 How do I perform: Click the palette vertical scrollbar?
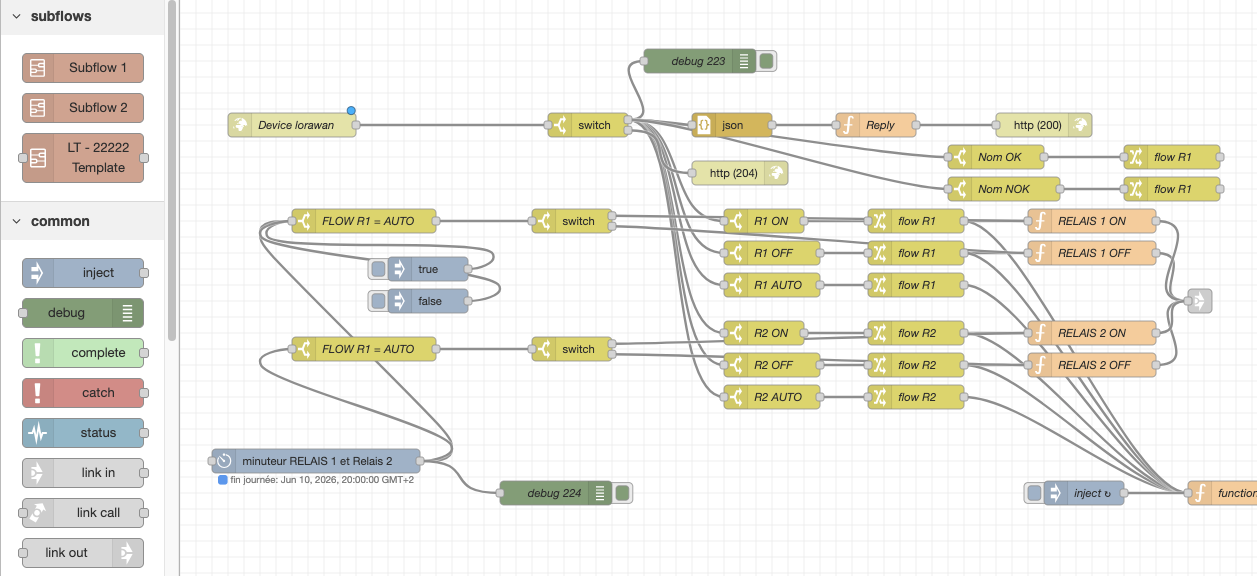tap(172, 170)
